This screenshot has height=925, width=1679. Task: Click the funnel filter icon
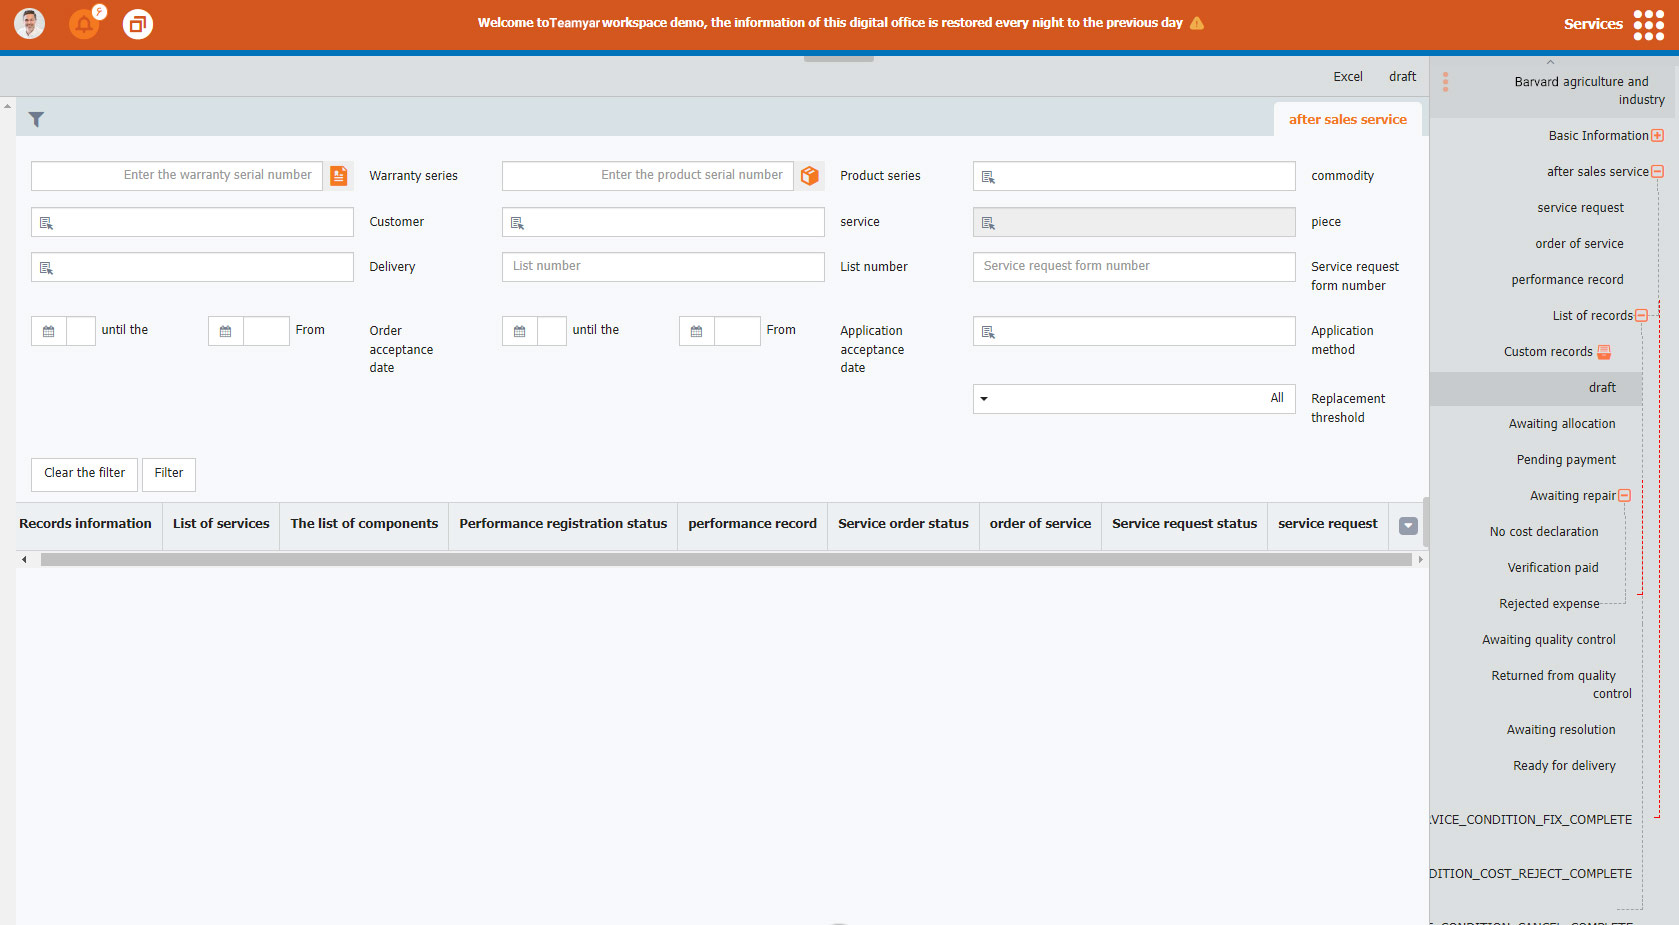(x=36, y=120)
